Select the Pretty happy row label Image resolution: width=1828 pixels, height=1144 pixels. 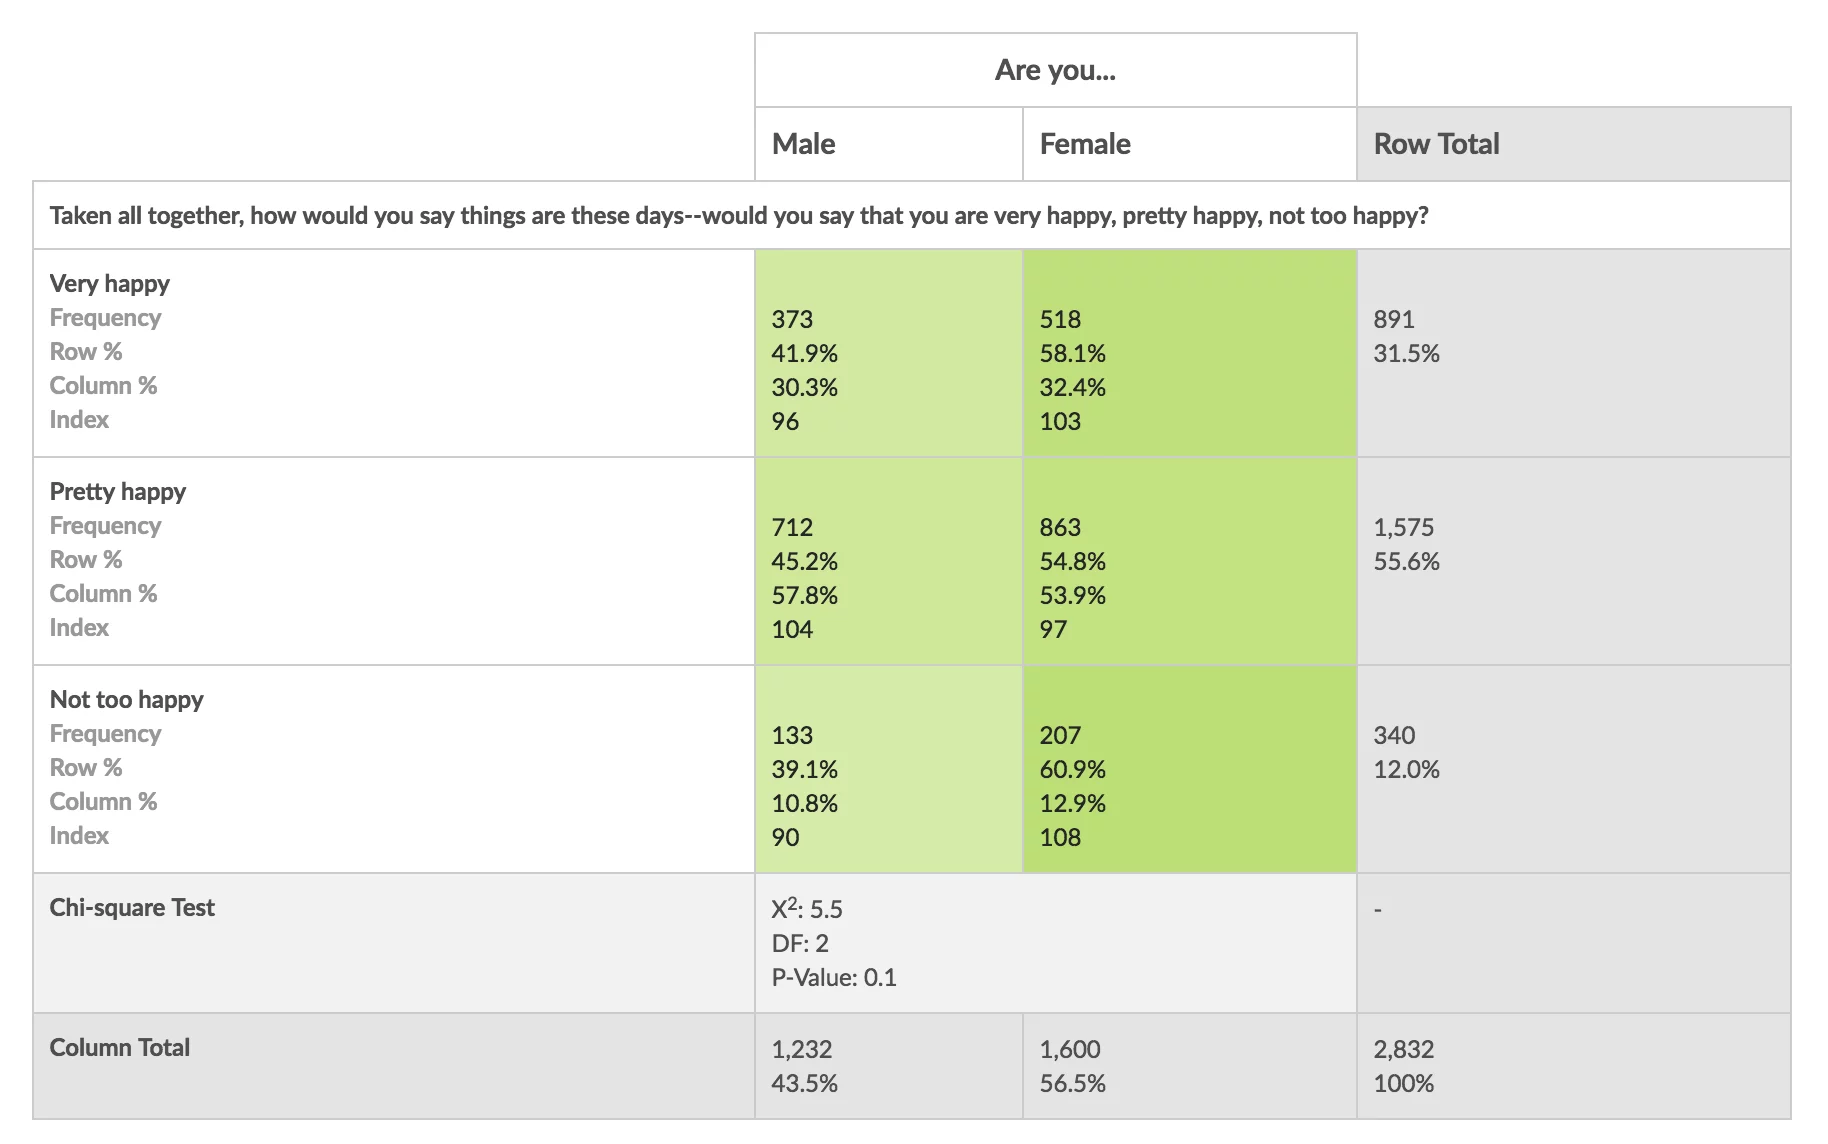(x=118, y=492)
